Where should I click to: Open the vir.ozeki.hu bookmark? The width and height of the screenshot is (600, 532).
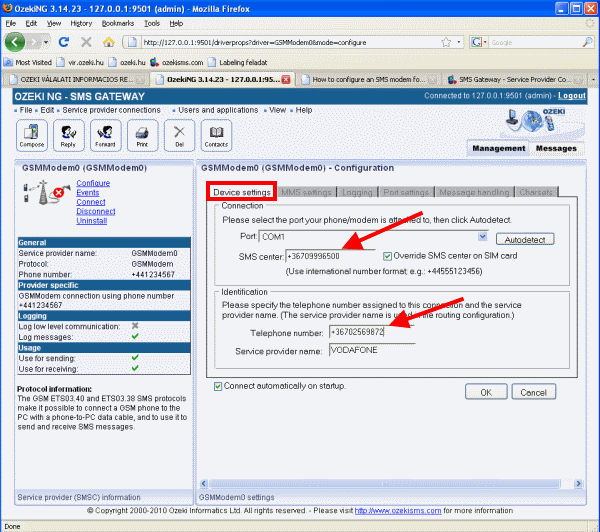pyautogui.click(x=80, y=62)
